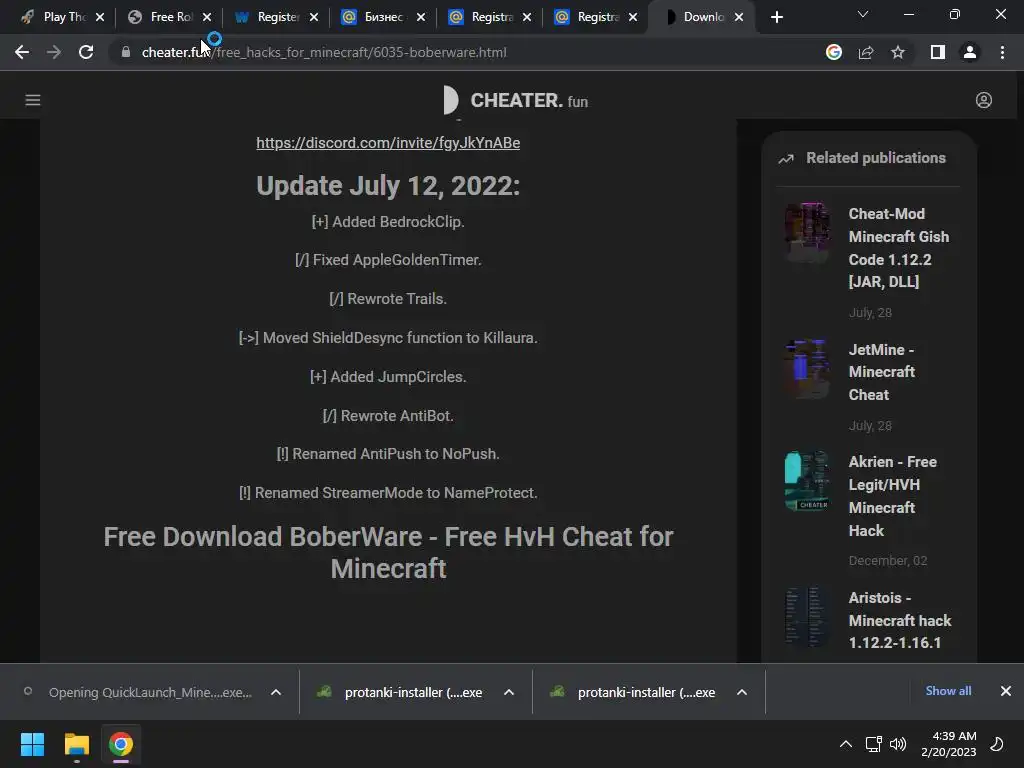Open 'Aristois - Minecraft hack 1.12.2-1.16.1' article
The width and height of the screenshot is (1024, 768).
(x=899, y=620)
